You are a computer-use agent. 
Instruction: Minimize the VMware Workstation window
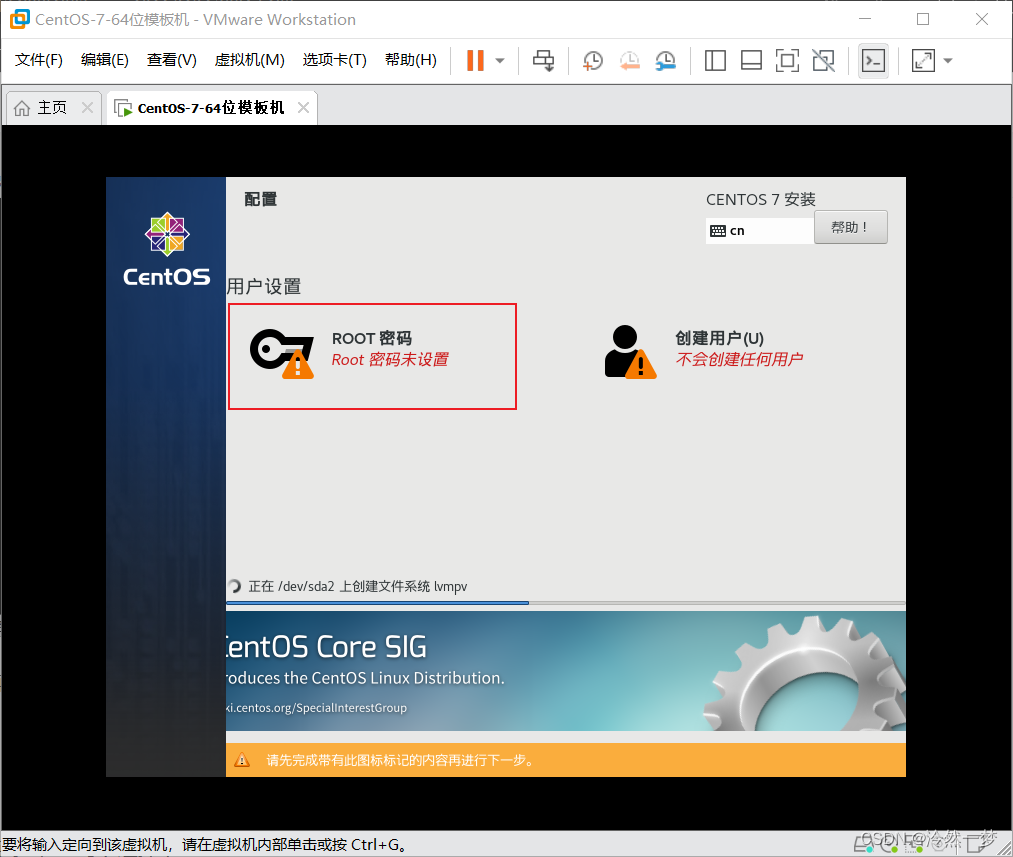[865, 19]
